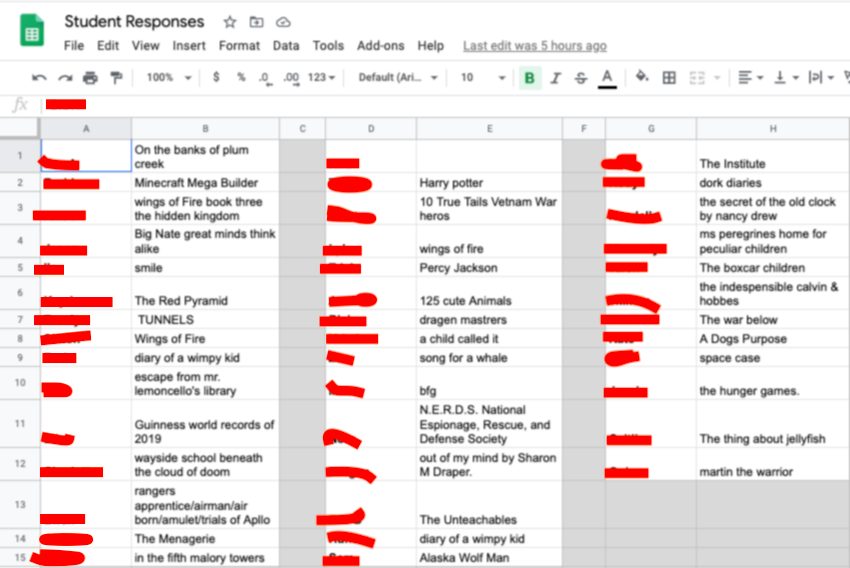Select cell 'Alaska Wolf Man'
850x568 pixels.
[489, 558]
